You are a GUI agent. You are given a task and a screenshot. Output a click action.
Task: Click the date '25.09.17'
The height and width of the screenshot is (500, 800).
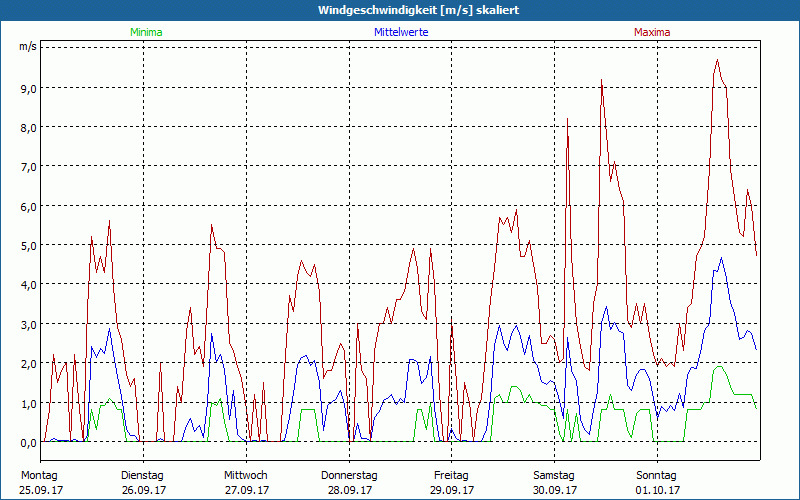41,490
